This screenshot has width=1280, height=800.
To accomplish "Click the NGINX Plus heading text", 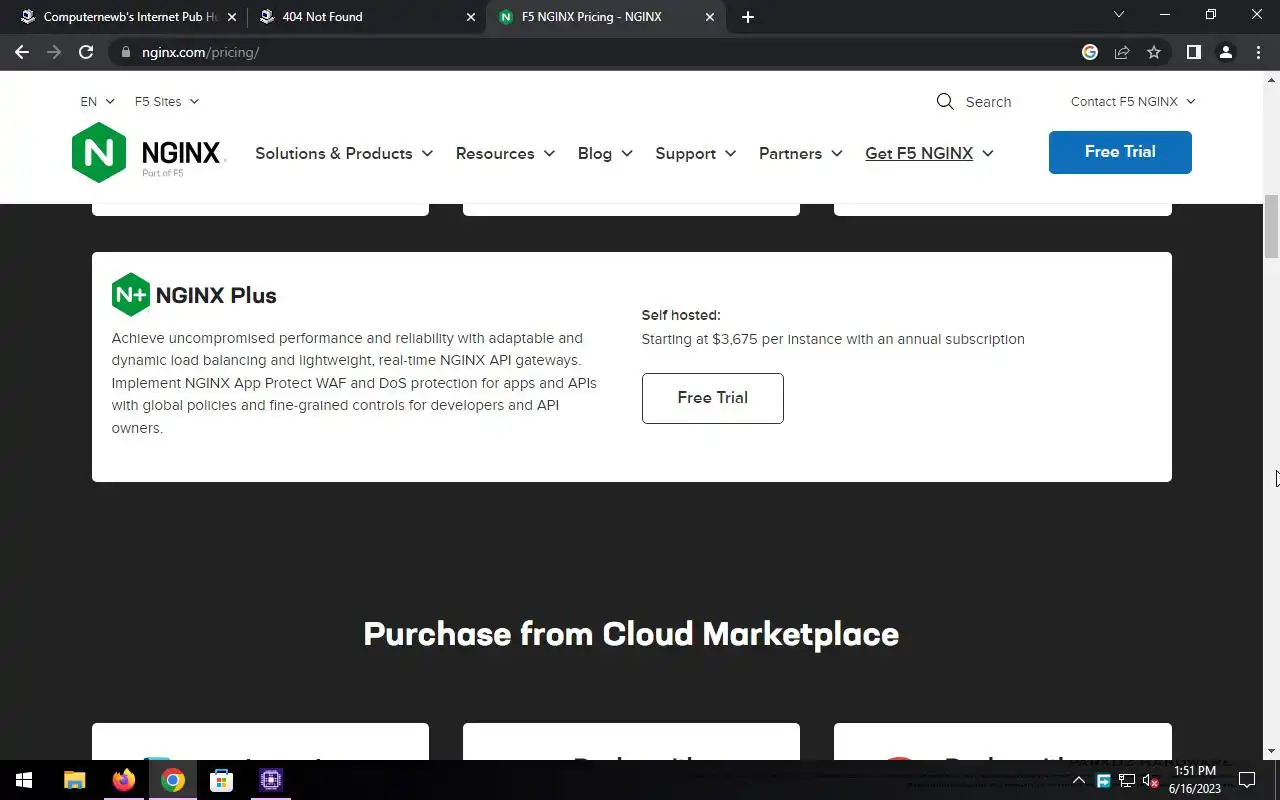I will pyautogui.click(x=216, y=295).
